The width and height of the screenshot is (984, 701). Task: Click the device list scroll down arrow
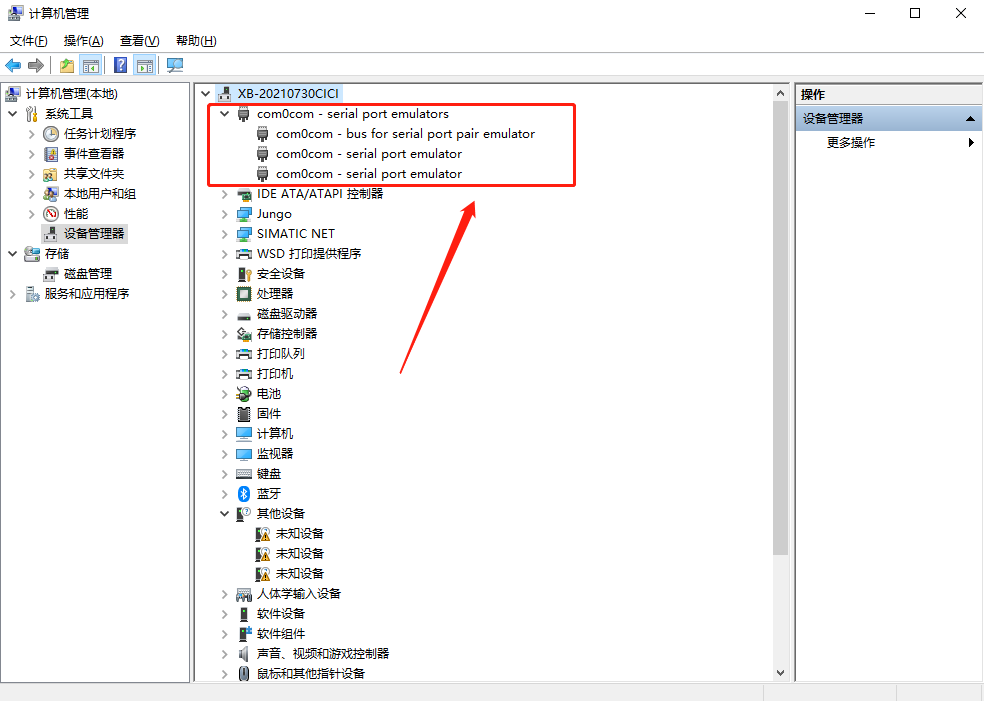(x=780, y=673)
